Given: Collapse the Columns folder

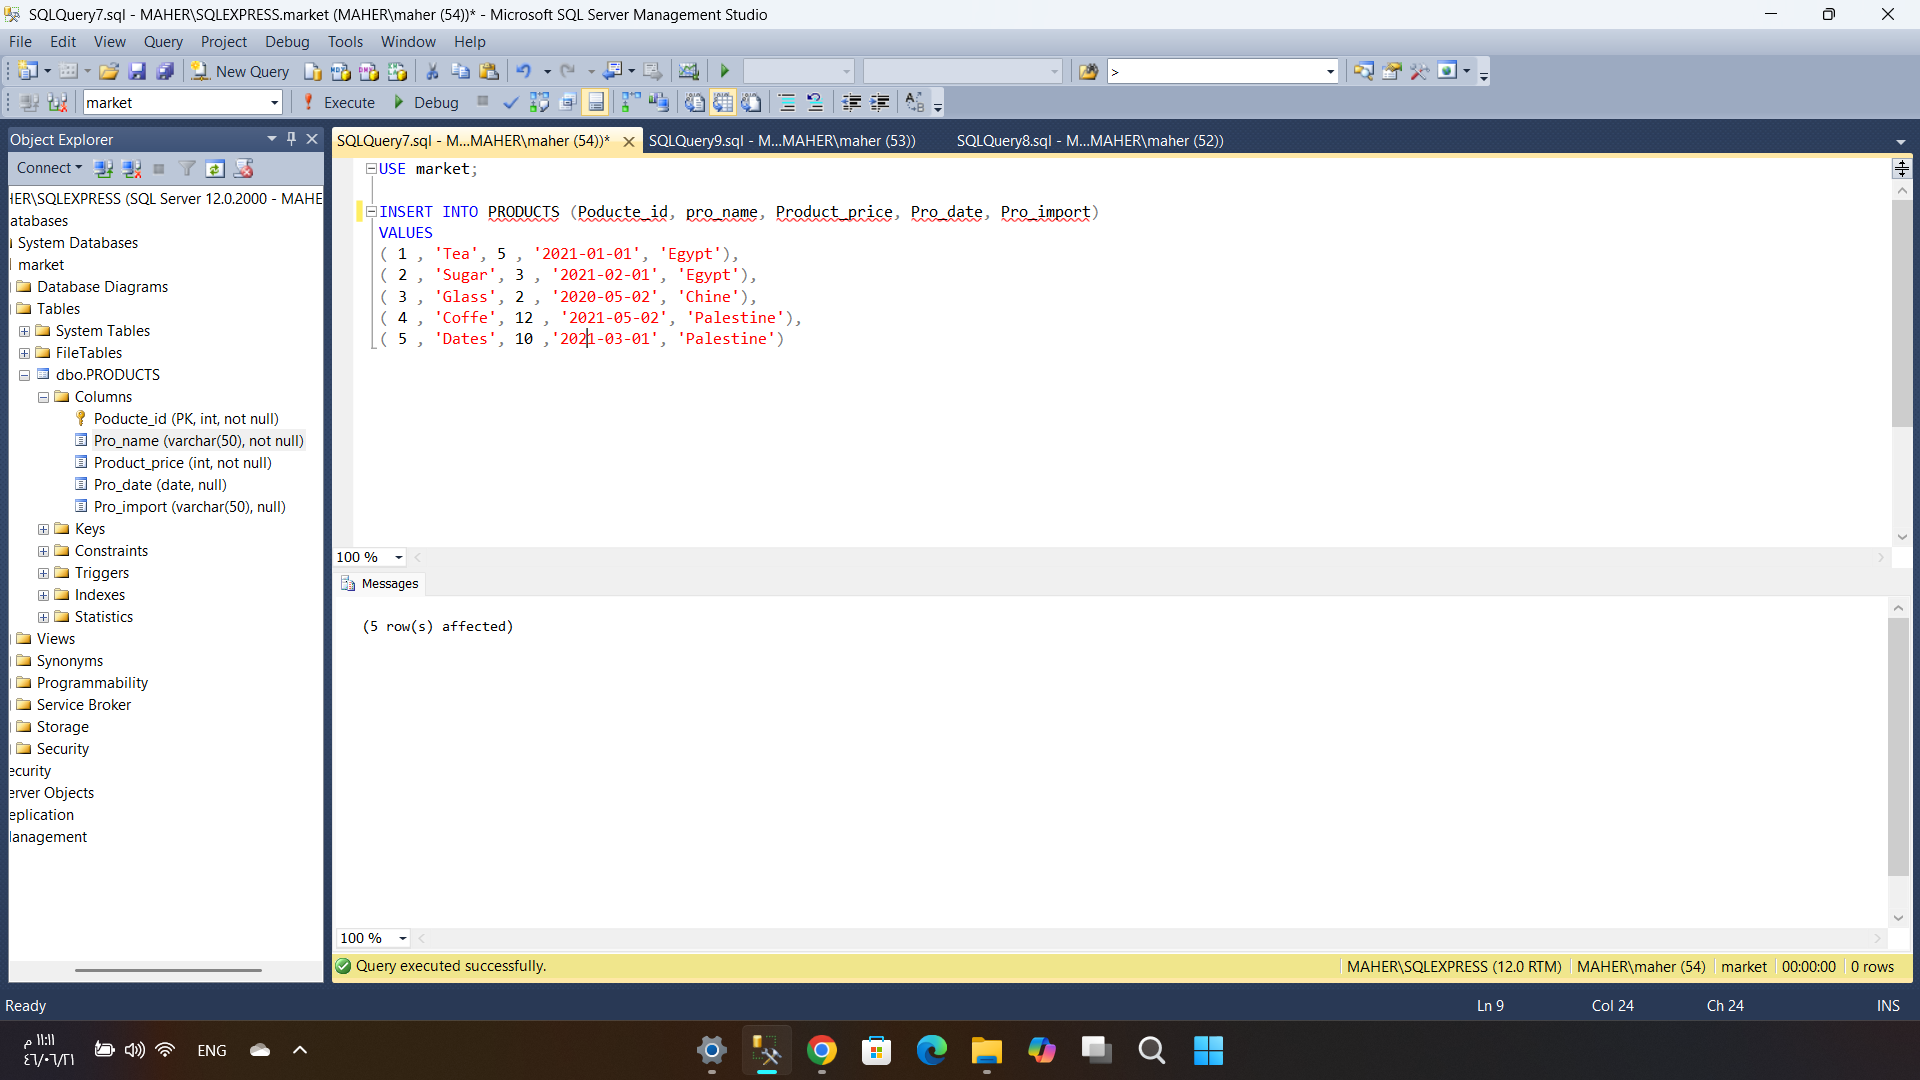Looking at the screenshot, I should click(x=43, y=397).
